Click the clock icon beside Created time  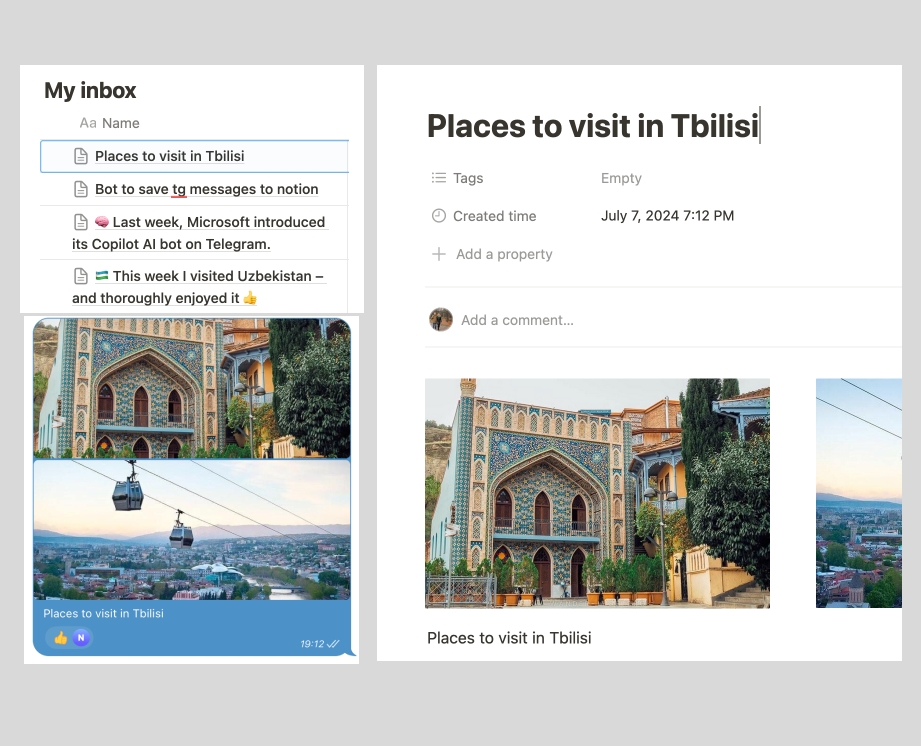[438, 216]
